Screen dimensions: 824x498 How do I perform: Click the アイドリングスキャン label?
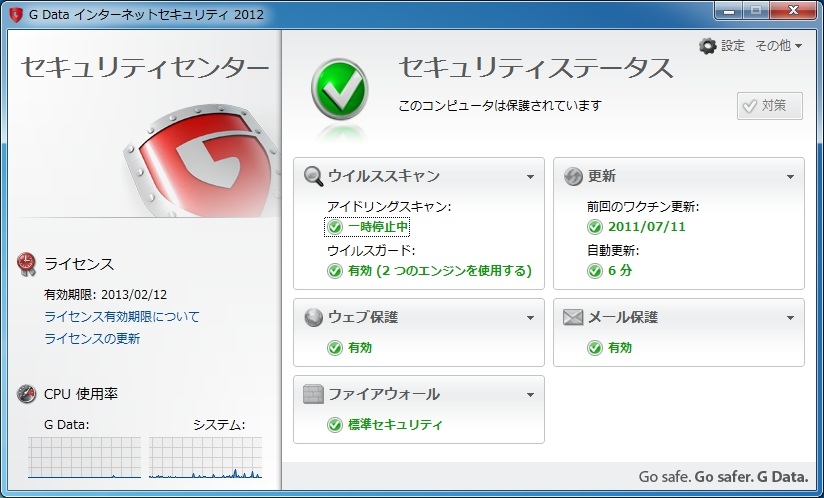389,206
